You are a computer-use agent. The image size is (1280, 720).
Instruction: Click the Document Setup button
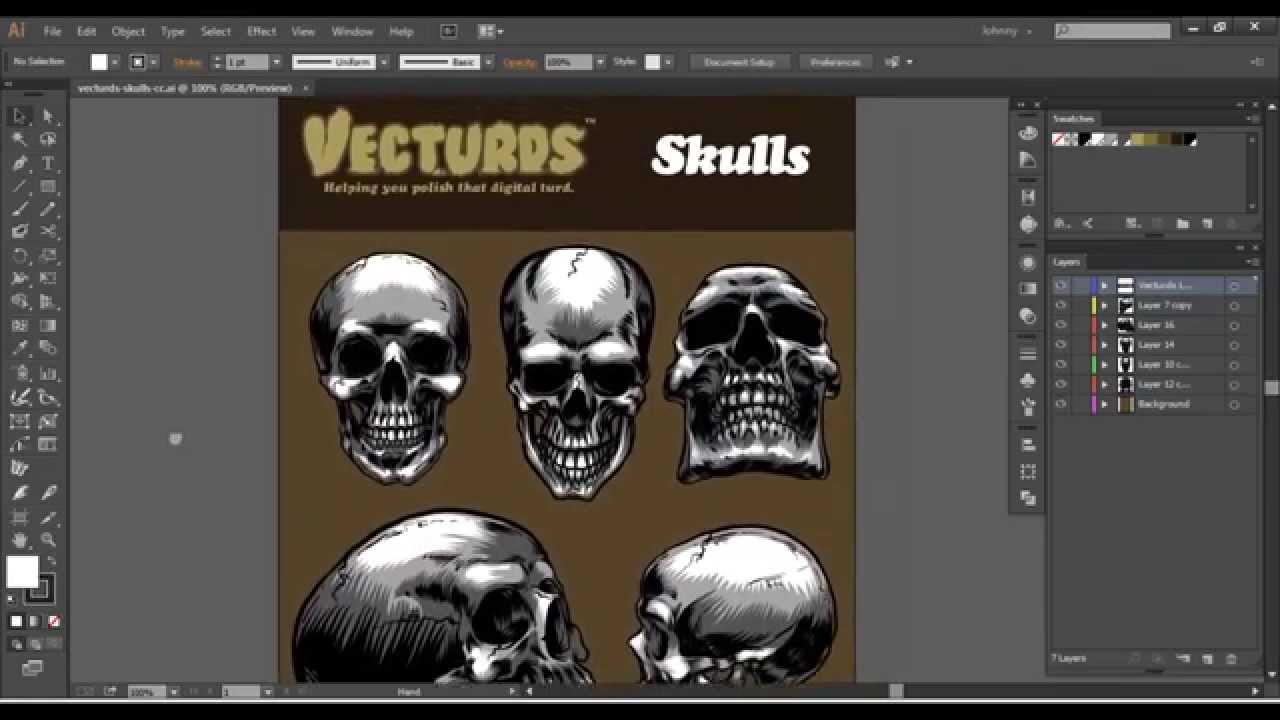(x=739, y=62)
